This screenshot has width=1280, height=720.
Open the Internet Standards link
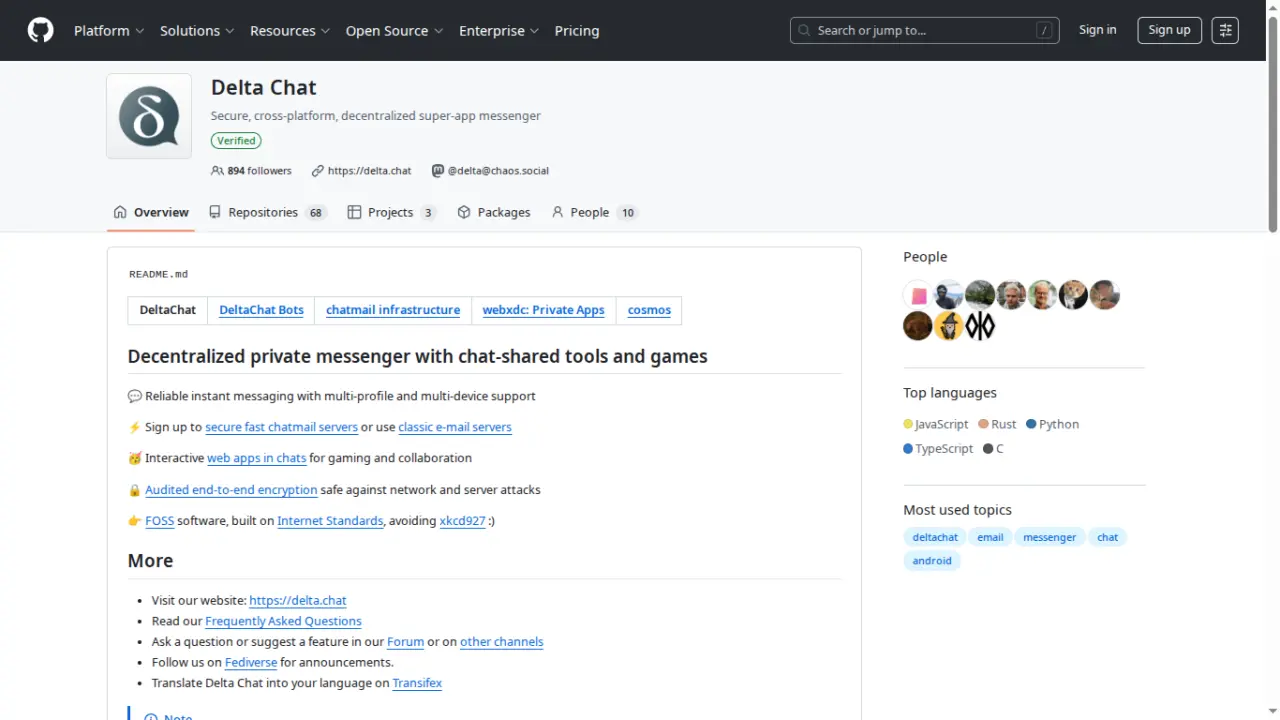tap(330, 521)
